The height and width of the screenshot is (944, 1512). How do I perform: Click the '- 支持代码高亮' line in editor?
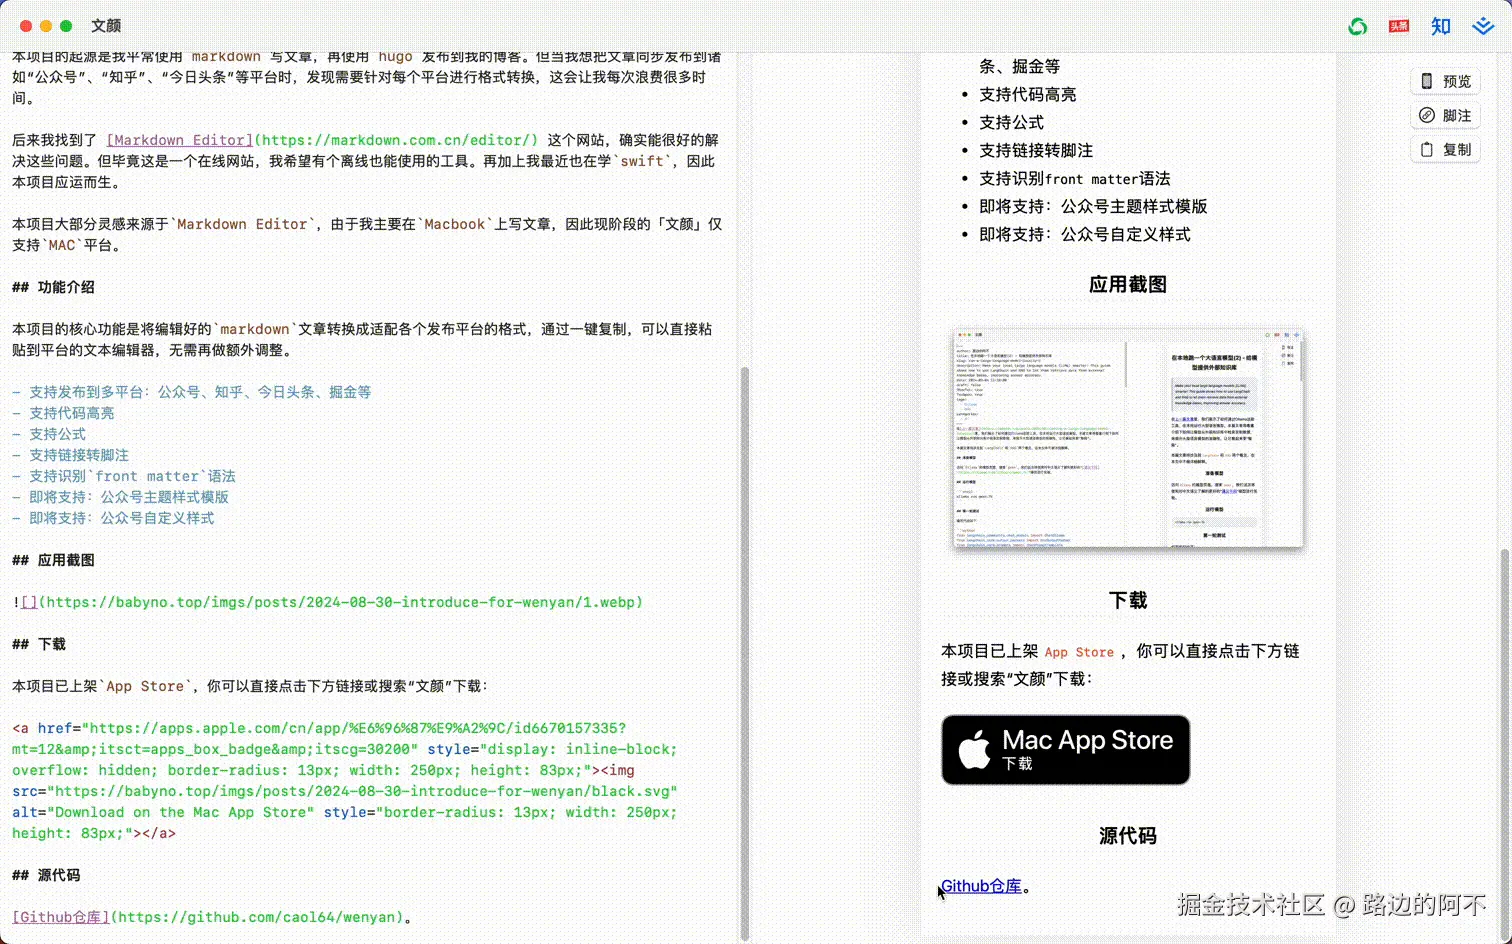pyautogui.click(x=63, y=413)
